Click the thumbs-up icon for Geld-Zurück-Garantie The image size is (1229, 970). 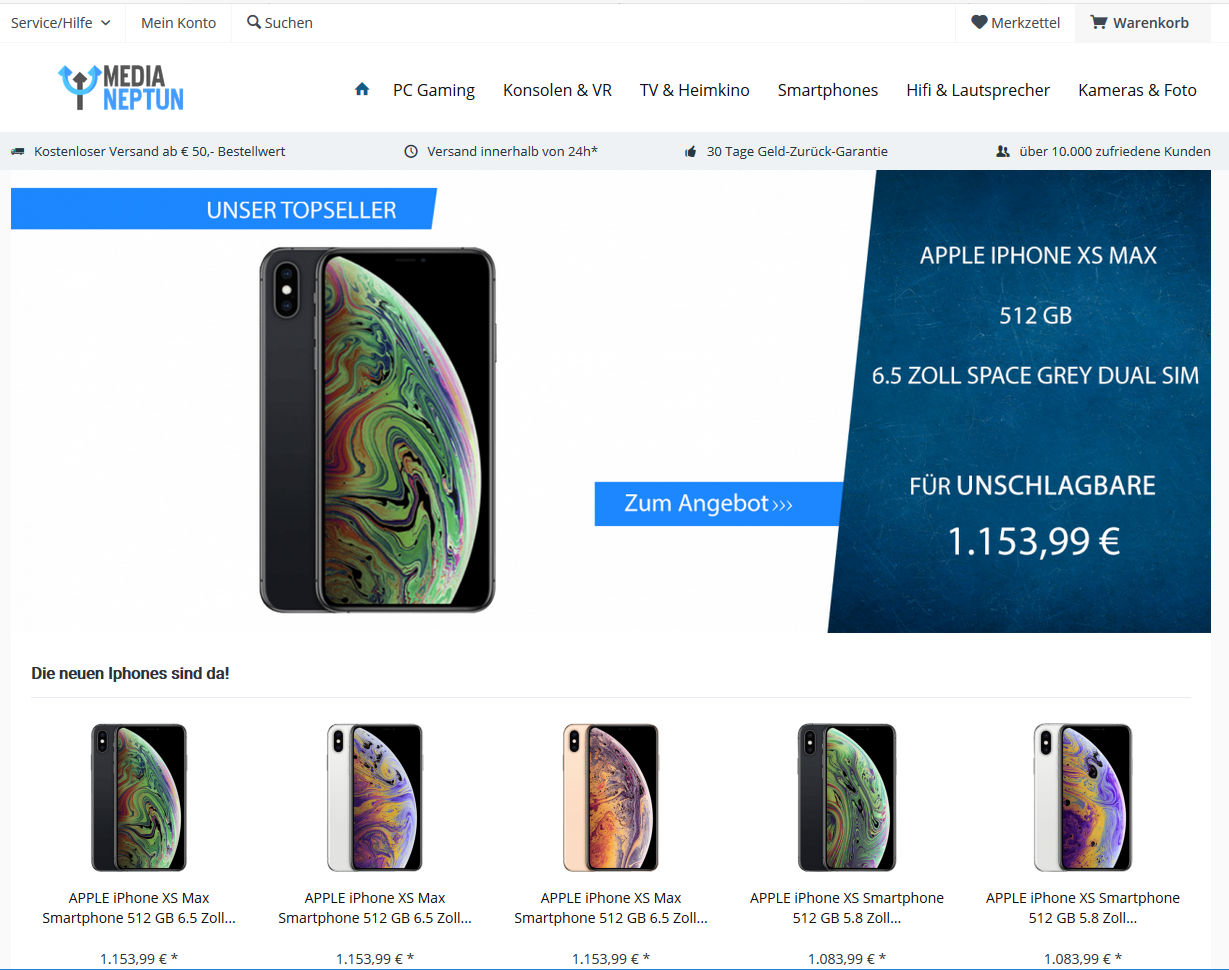click(x=690, y=152)
